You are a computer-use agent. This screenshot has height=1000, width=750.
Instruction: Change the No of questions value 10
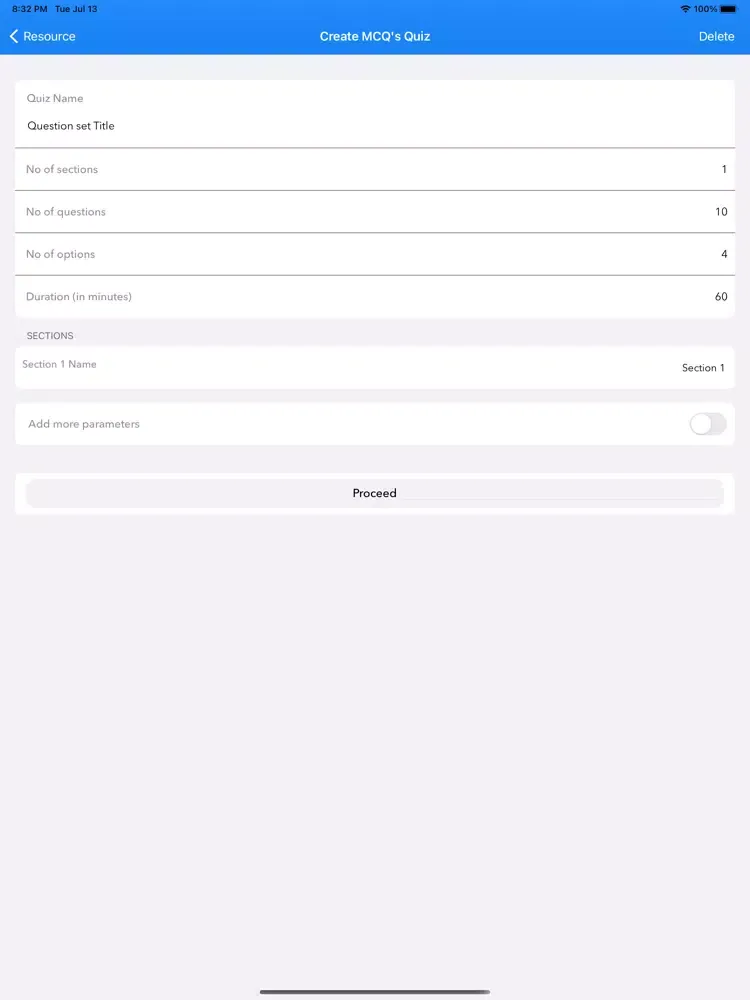[721, 212]
